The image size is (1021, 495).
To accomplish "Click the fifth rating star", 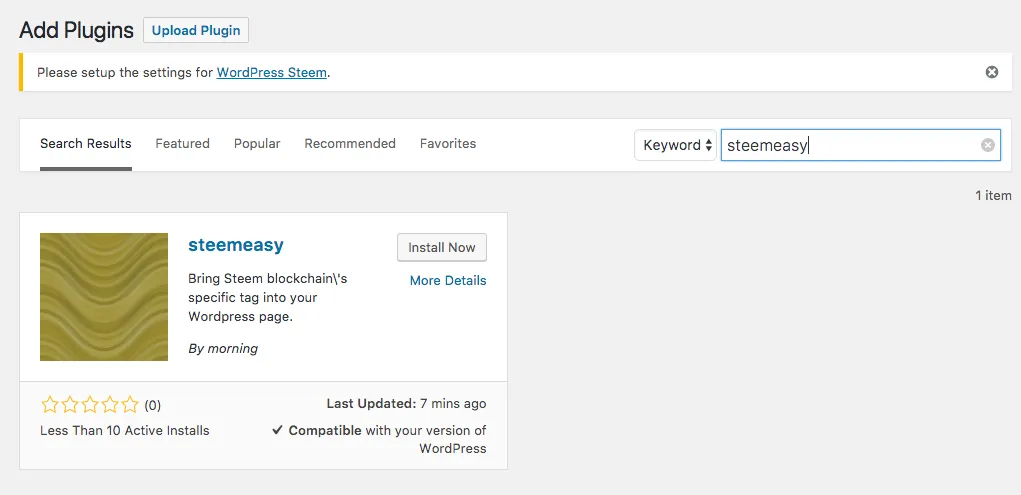I will (x=129, y=405).
